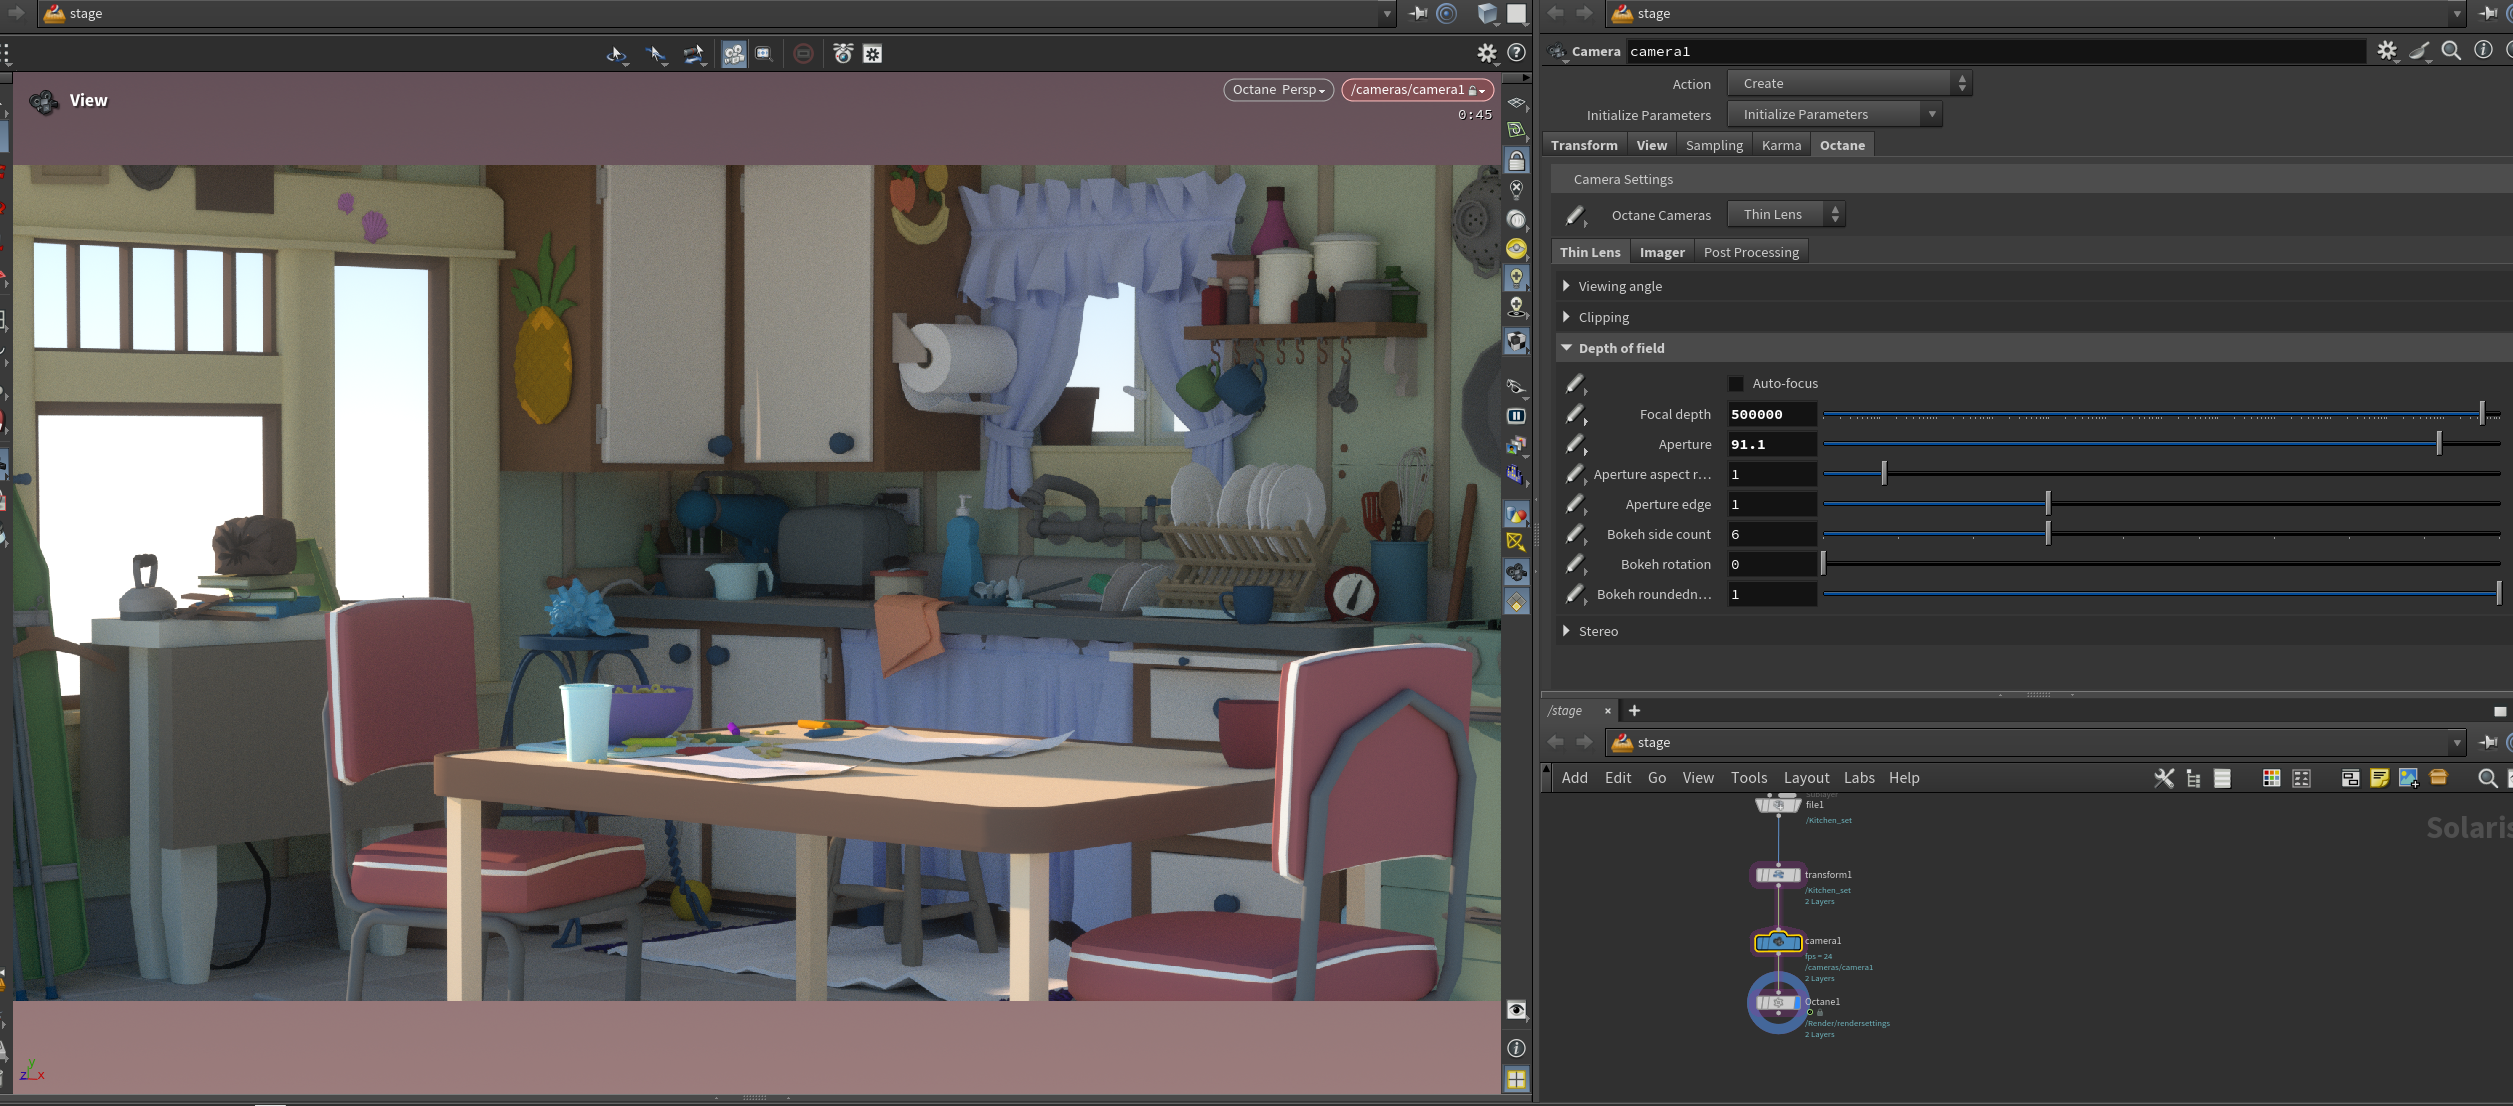Open the Labs menu in network editor
Screen dimensions: 2513x1106
point(1858,778)
